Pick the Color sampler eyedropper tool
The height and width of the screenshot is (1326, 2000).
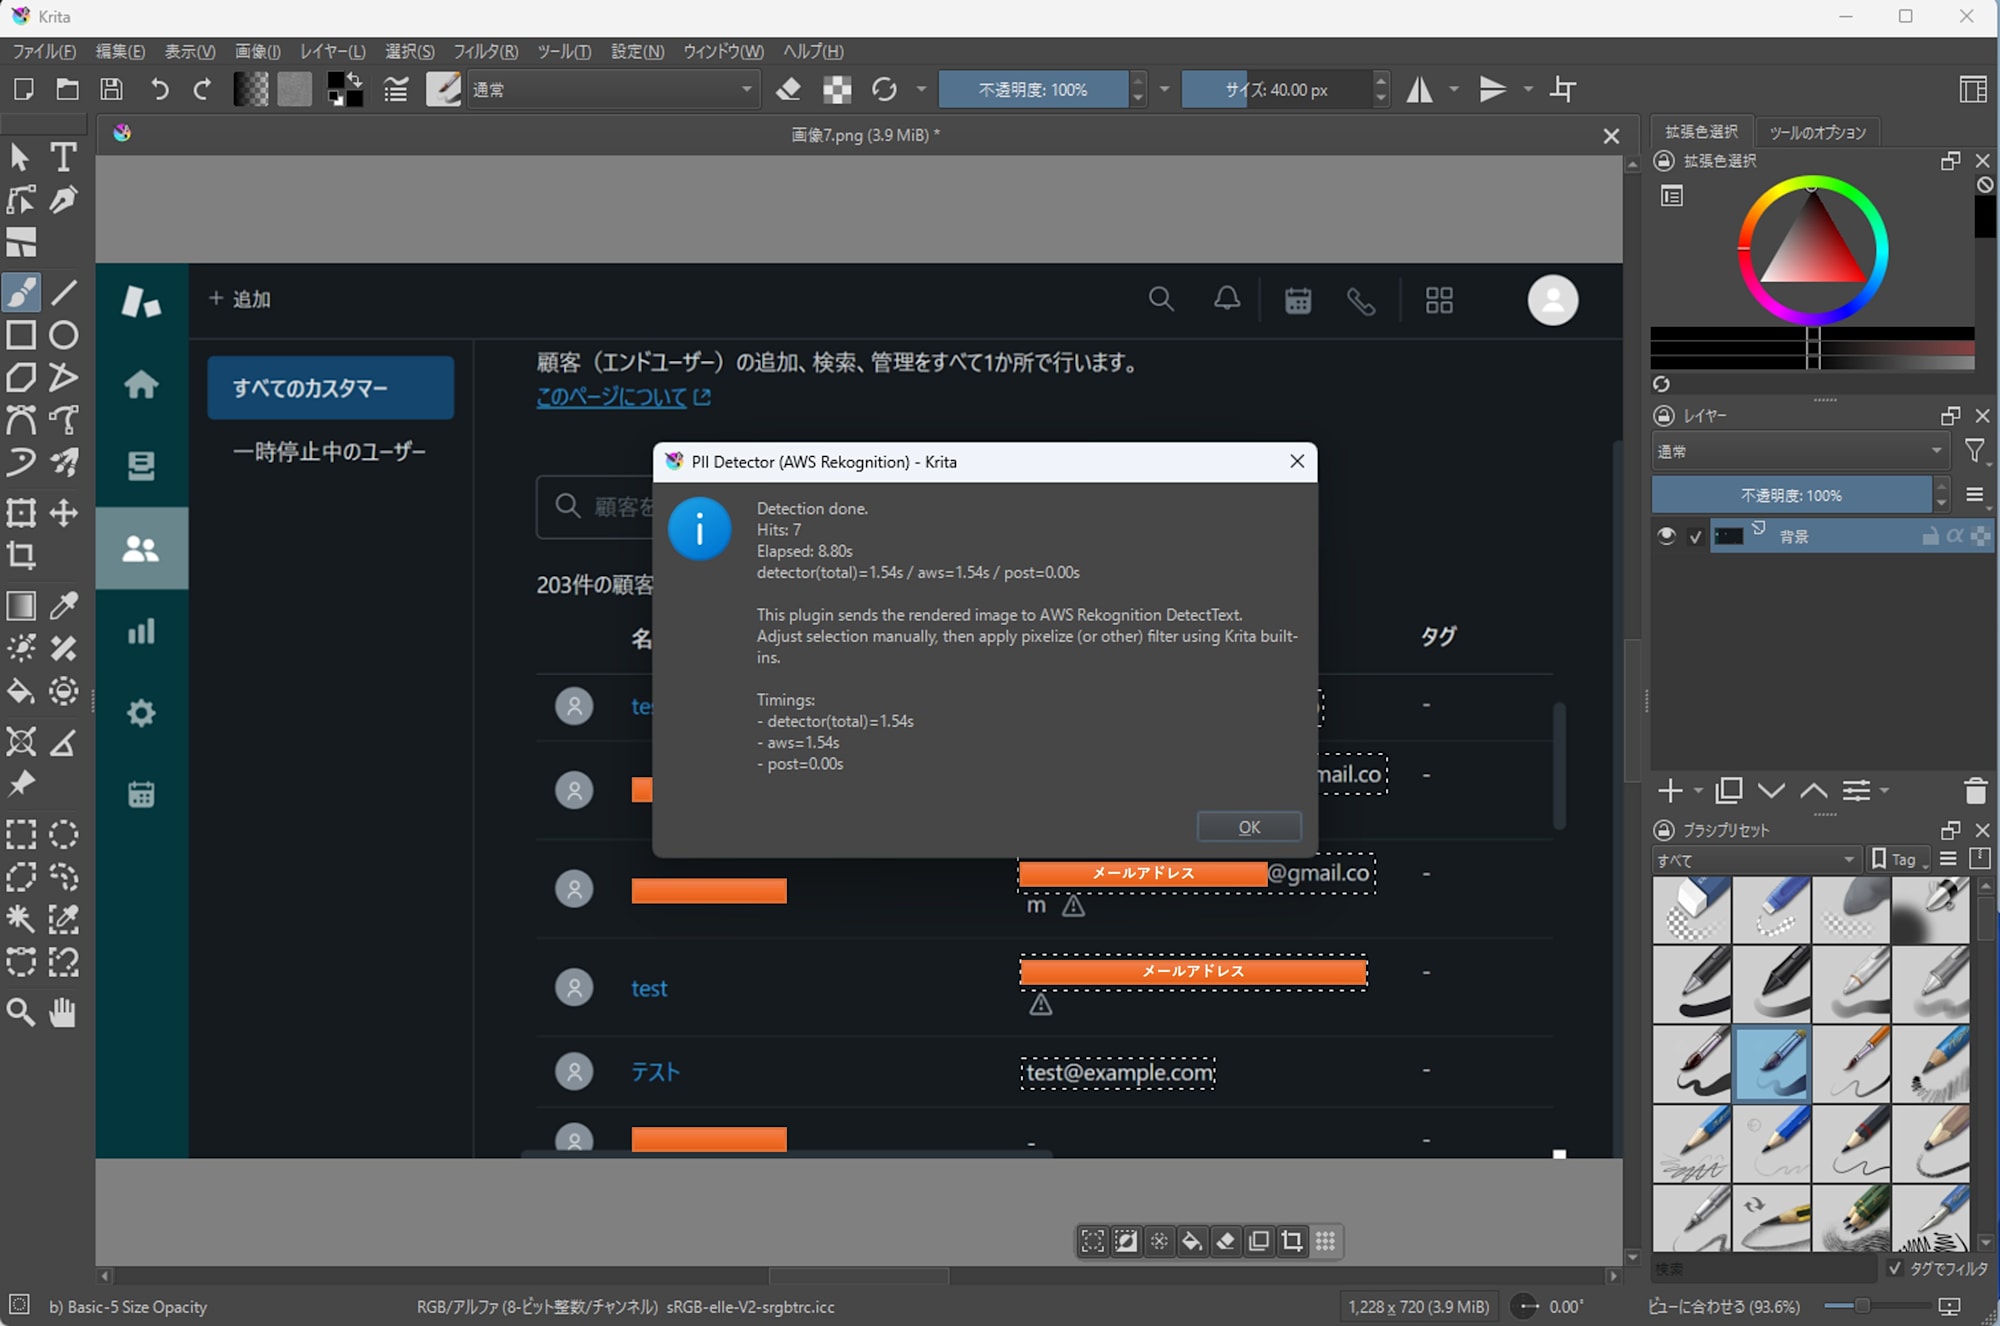(x=64, y=605)
